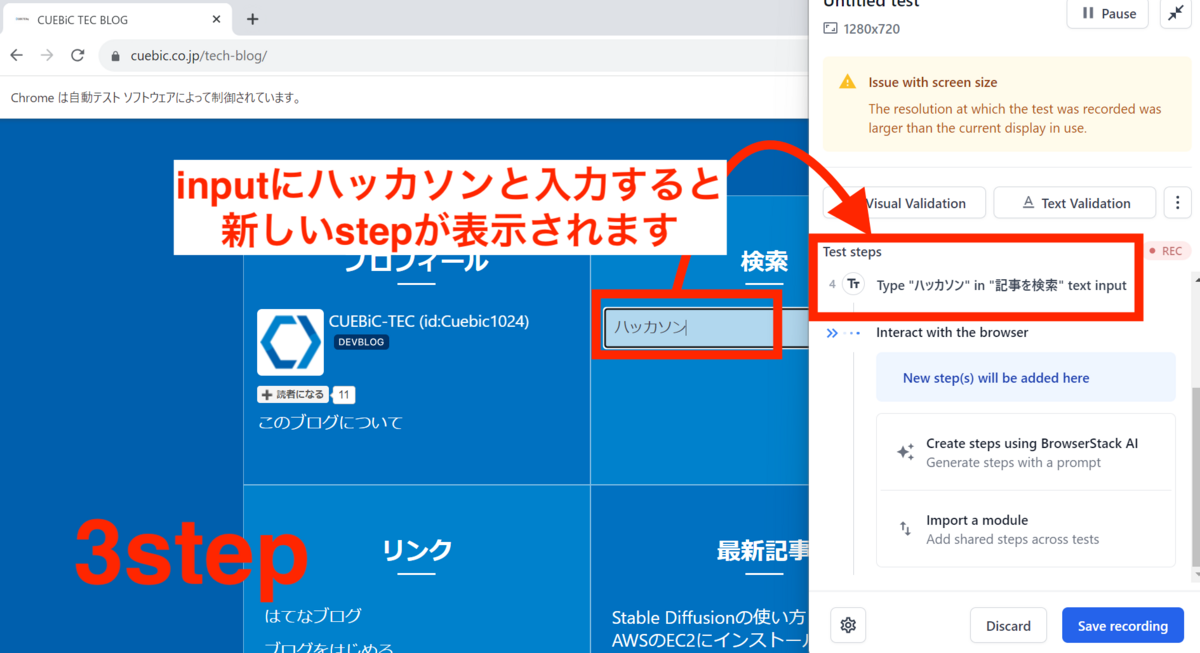1200x653 pixels.
Task: Add a Text Validation step
Action: coord(1074,203)
